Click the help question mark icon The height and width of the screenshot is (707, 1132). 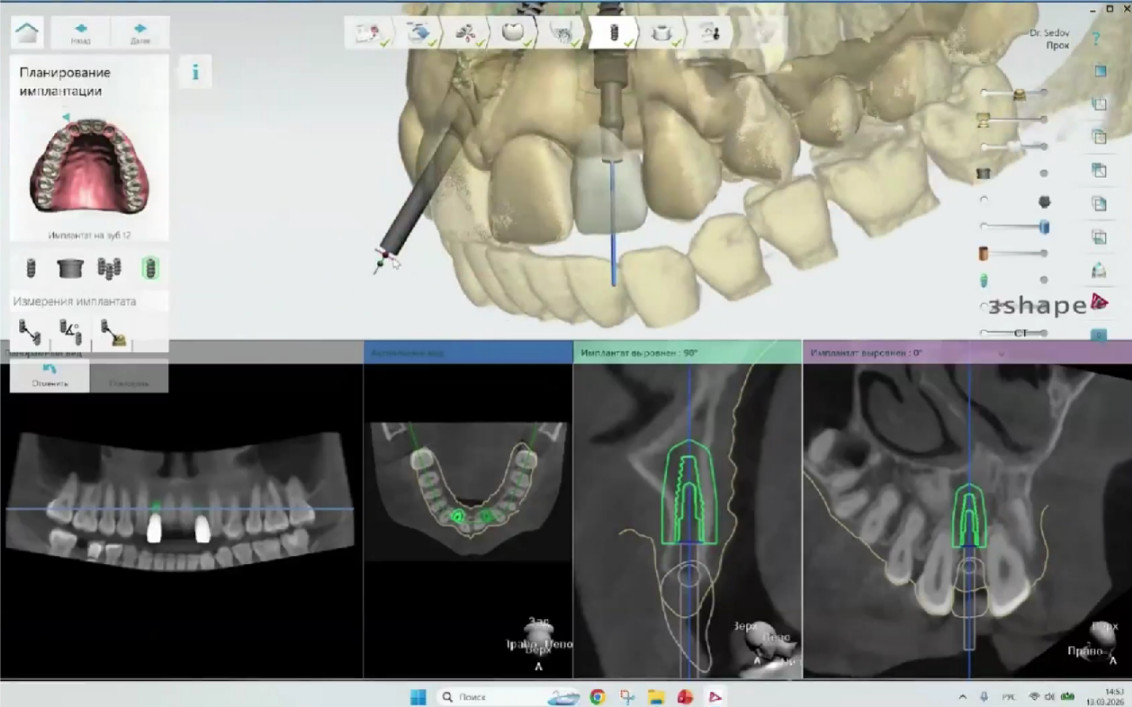(1096, 39)
